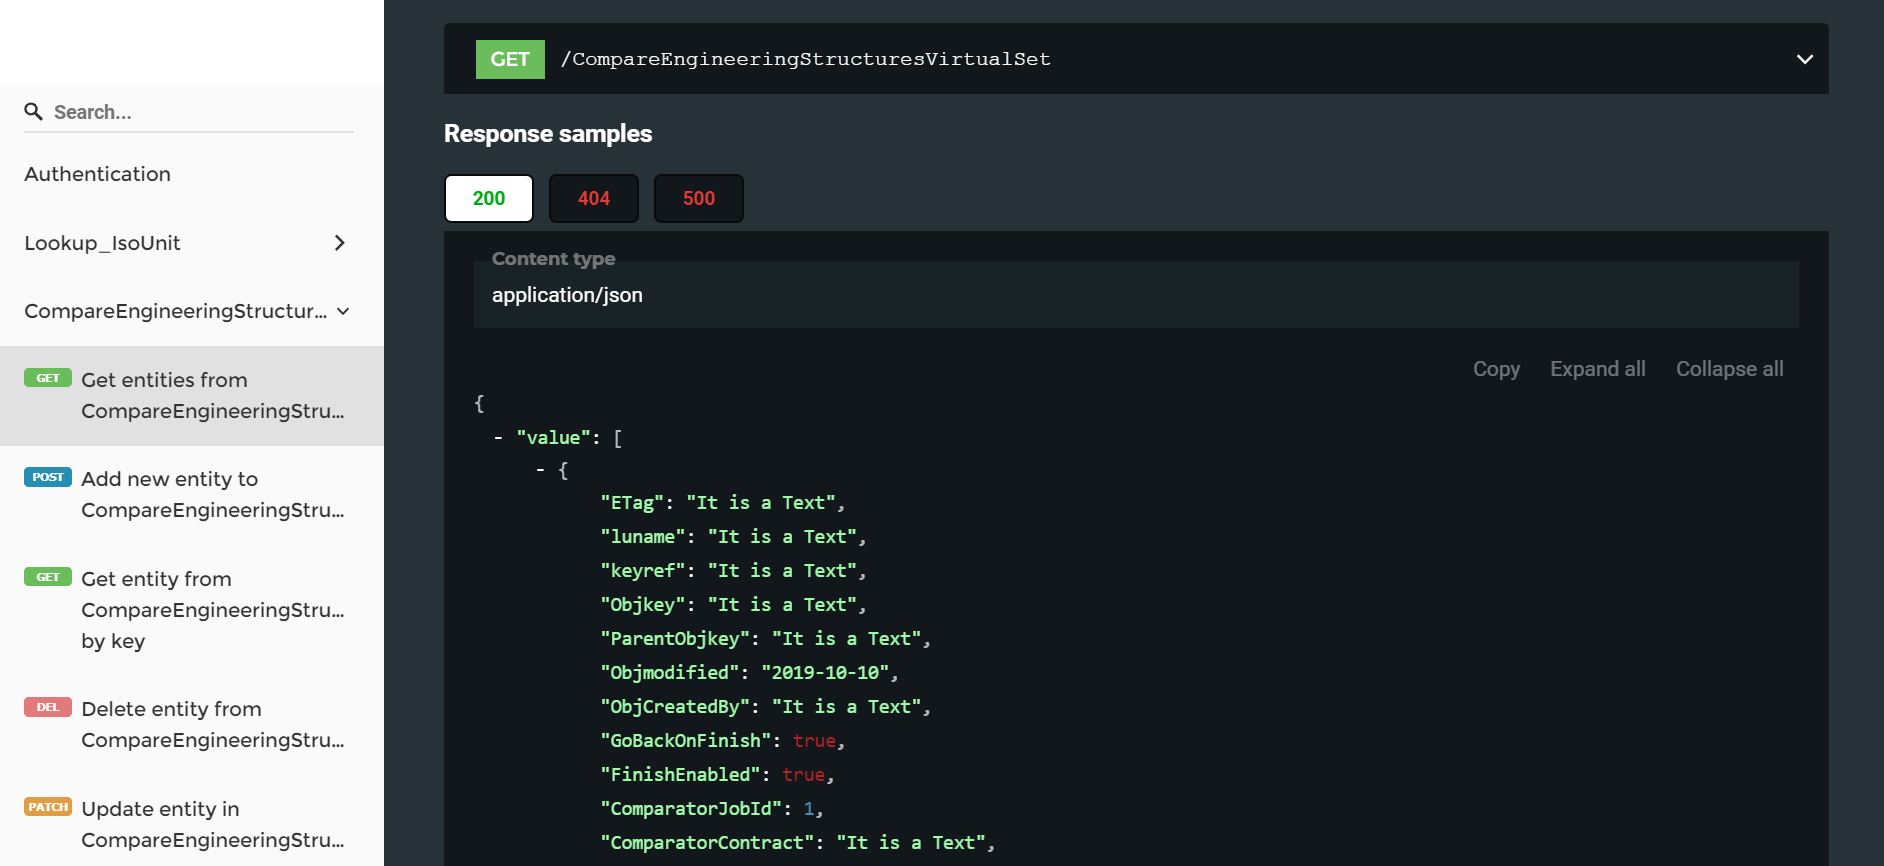
Task: Collapse CompareEngineeringStructur... group using its chevron
Action: (x=343, y=311)
